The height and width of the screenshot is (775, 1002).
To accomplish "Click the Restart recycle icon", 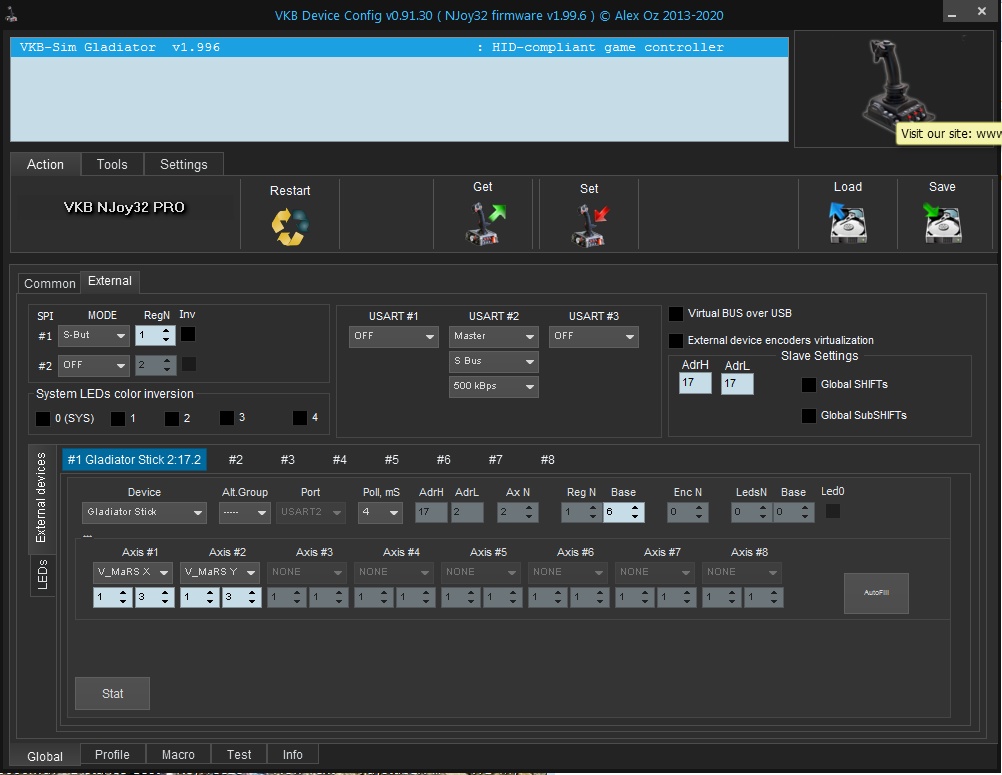I will click(290, 227).
